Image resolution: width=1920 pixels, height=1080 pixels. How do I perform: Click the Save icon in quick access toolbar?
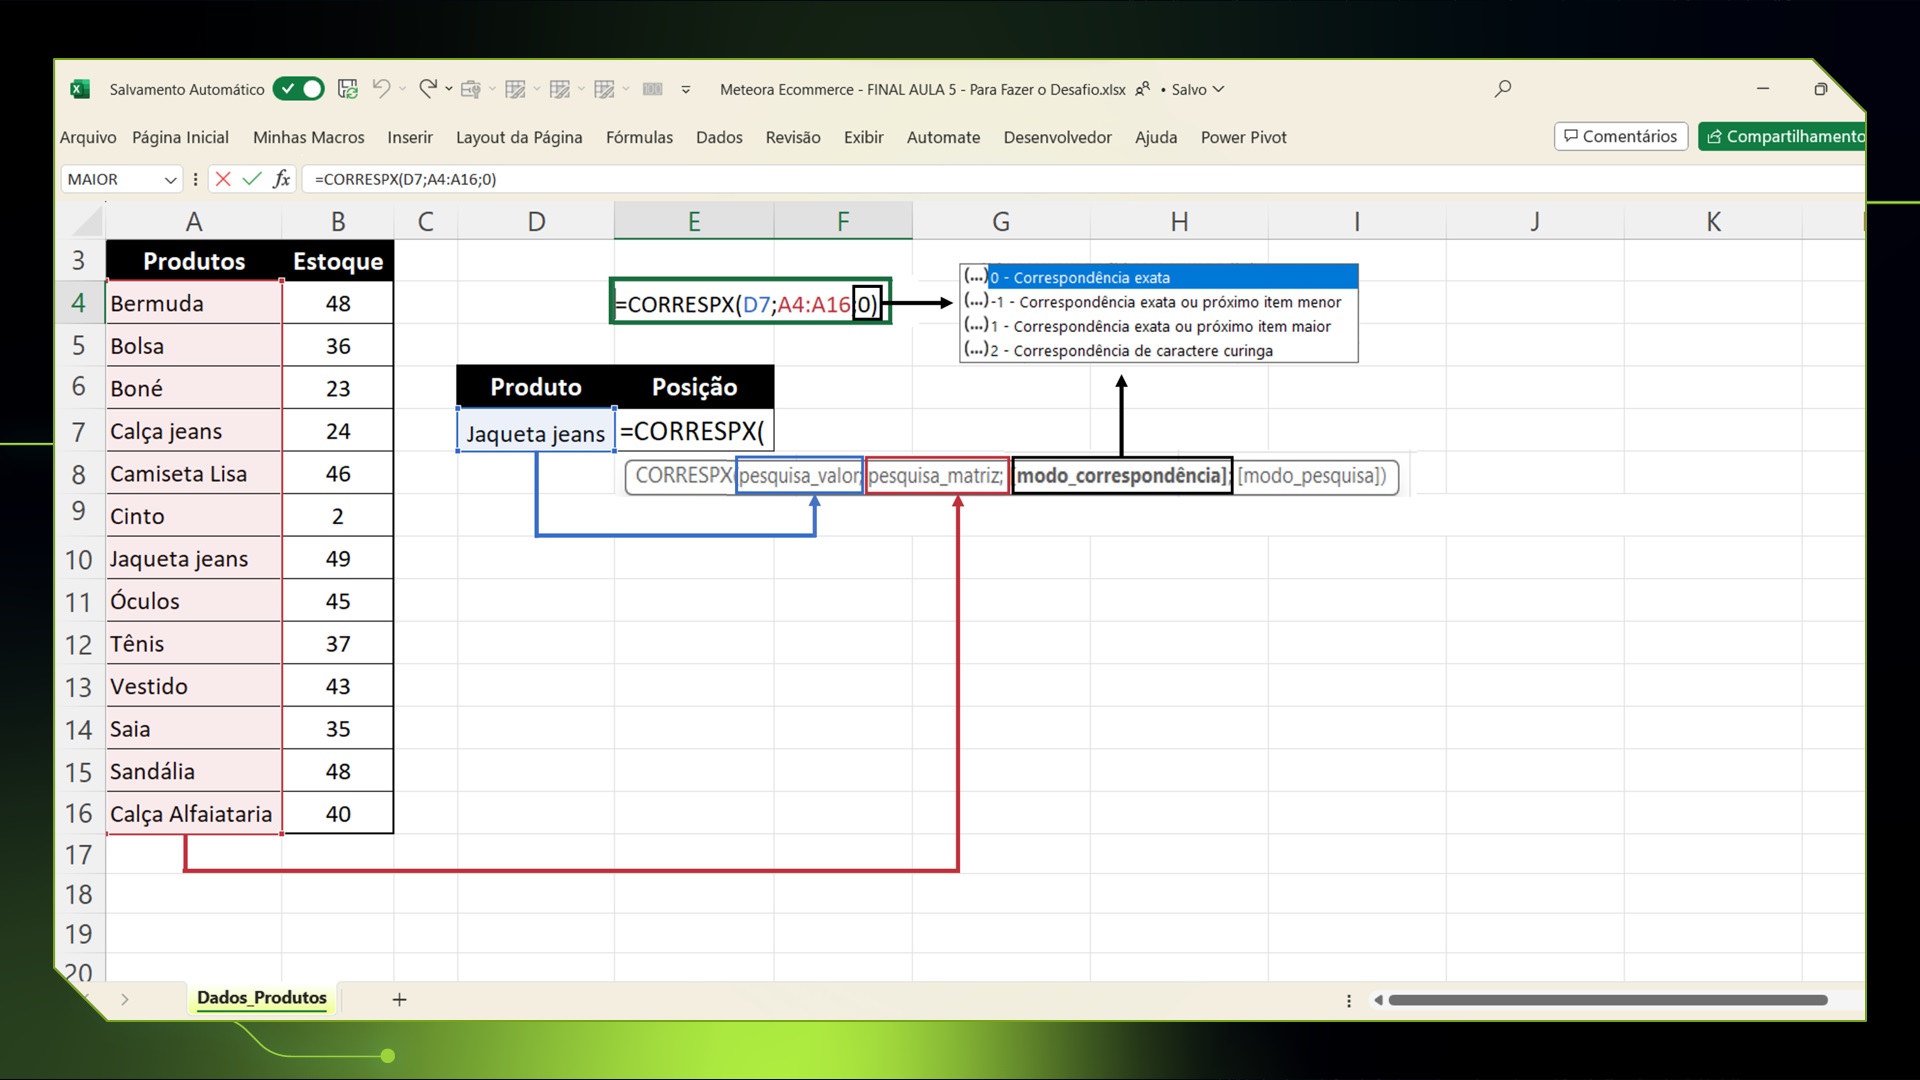(x=348, y=89)
